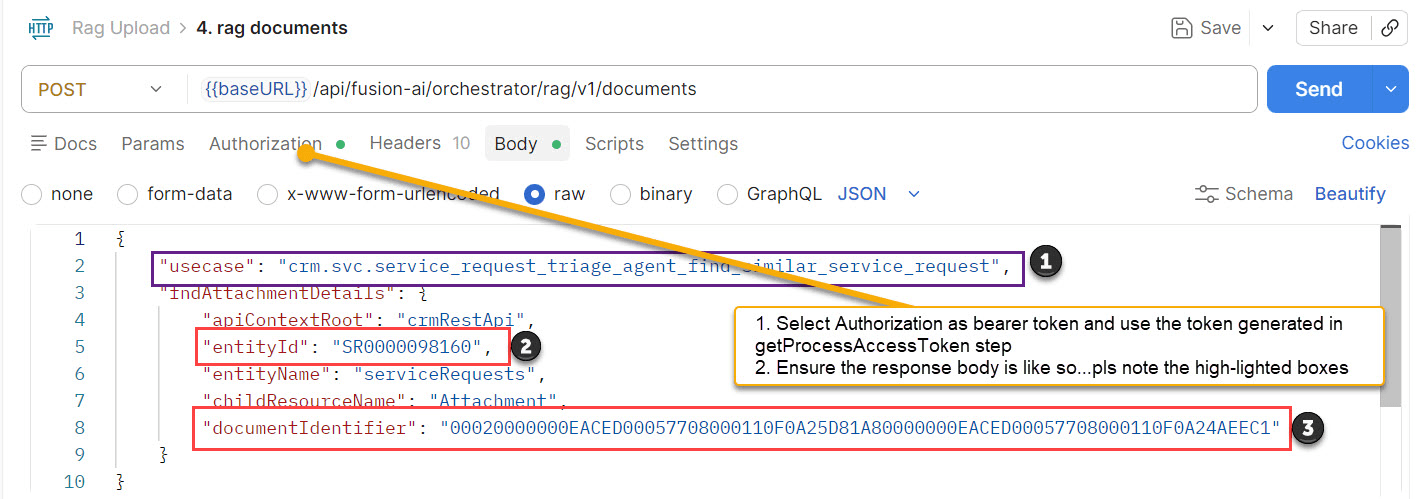
Task: Click the "crmRestApi" value on line 4
Action: pos(463,320)
